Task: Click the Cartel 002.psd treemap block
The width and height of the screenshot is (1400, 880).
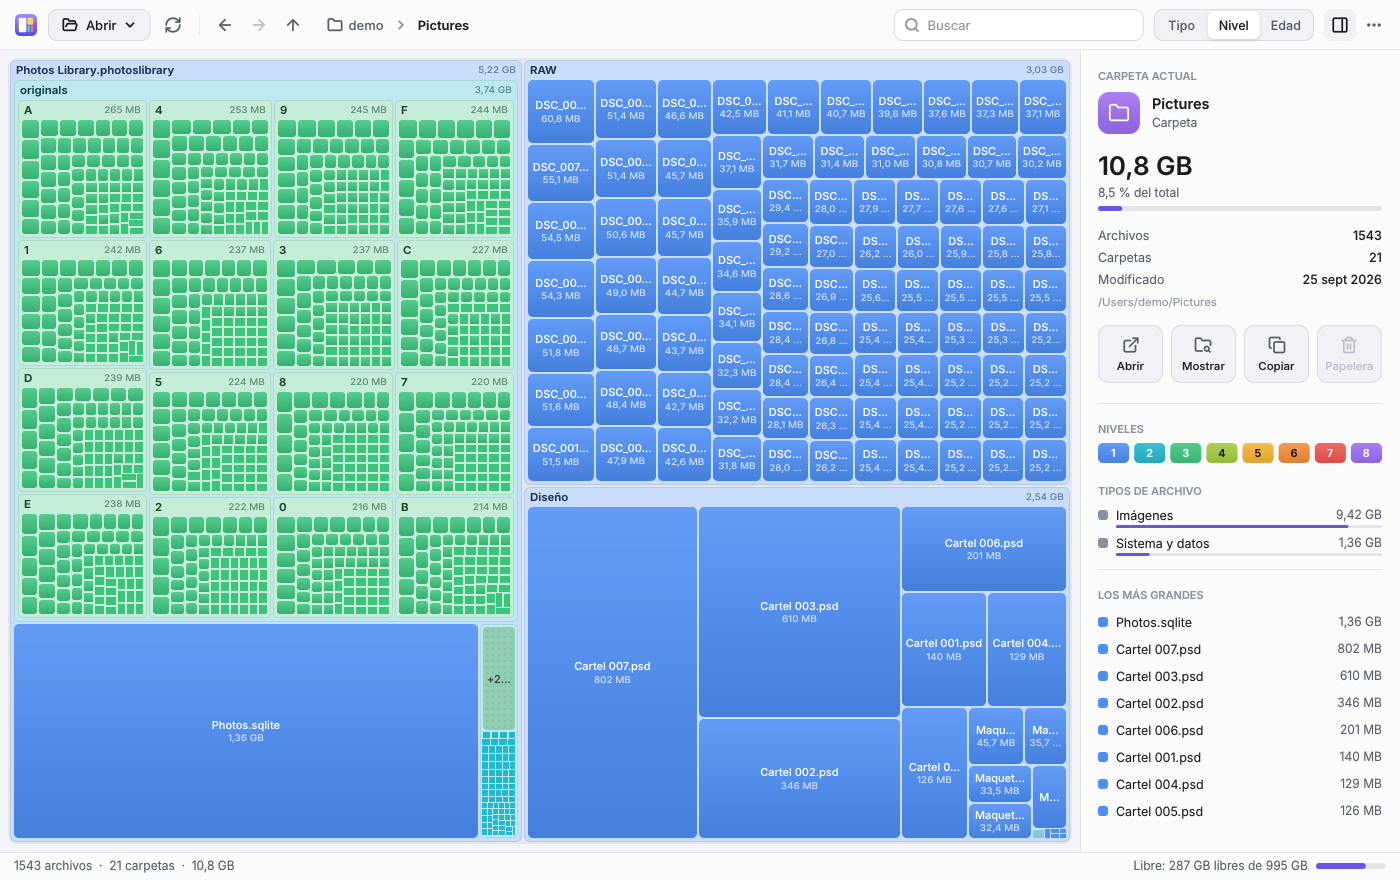Action: tap(799, 778)
